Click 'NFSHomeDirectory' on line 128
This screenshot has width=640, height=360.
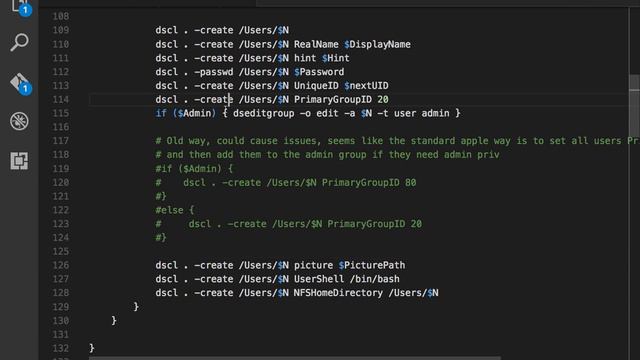(x=338, y=293)
